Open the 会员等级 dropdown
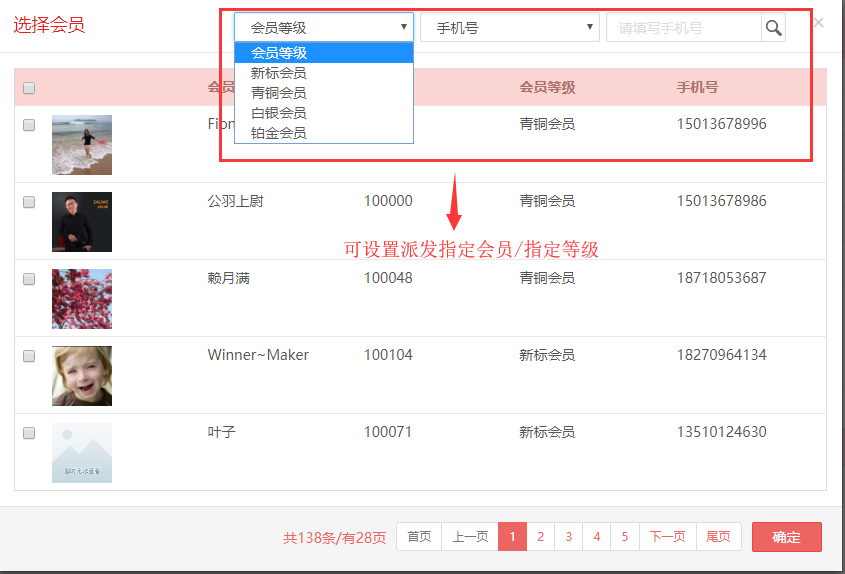Screen dimensions: 845x574 click(x=323, y=28)
